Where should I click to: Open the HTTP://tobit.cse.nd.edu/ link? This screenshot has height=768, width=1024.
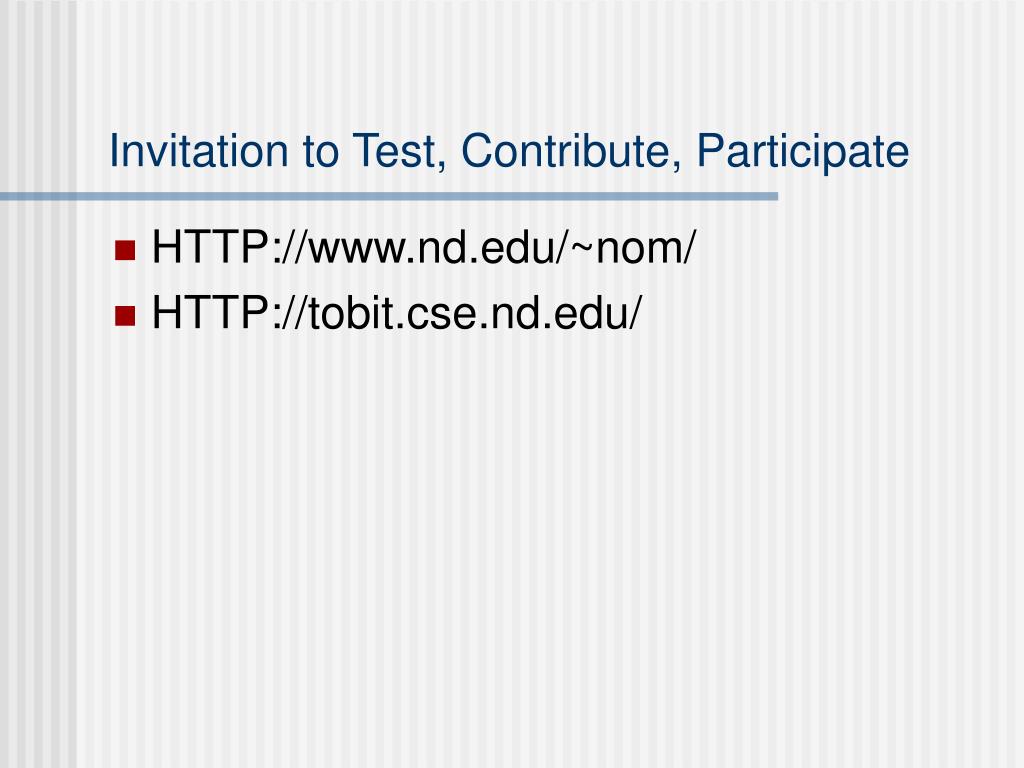[x=397, y=313]
